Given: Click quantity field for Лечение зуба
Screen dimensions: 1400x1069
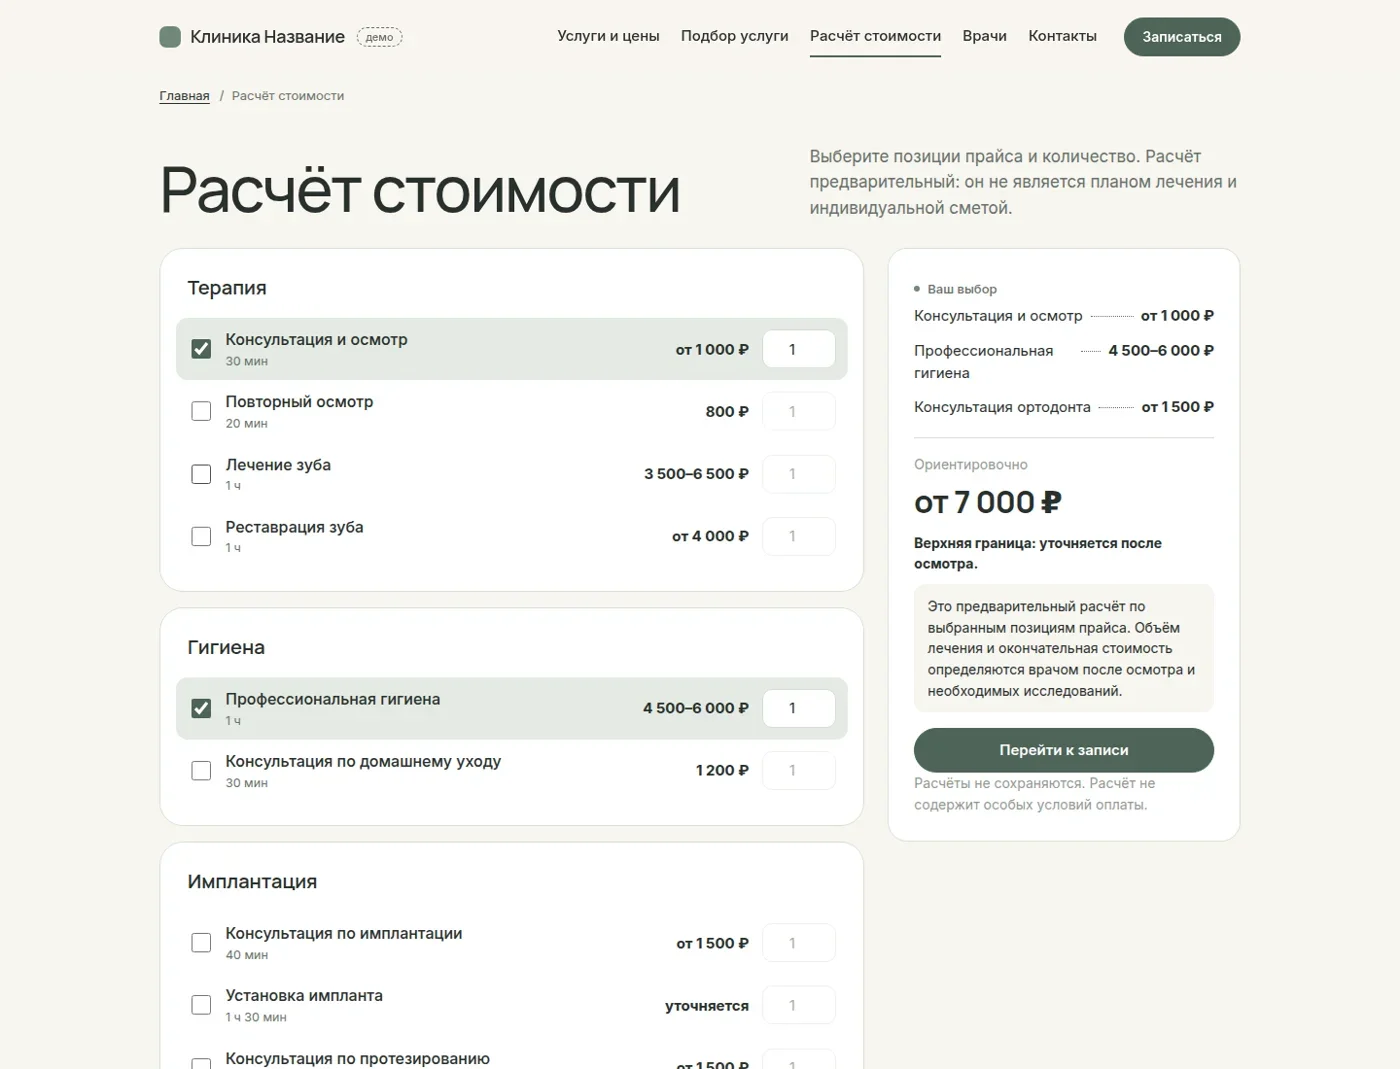Looking at the screenshot, I should coord(799,474).
